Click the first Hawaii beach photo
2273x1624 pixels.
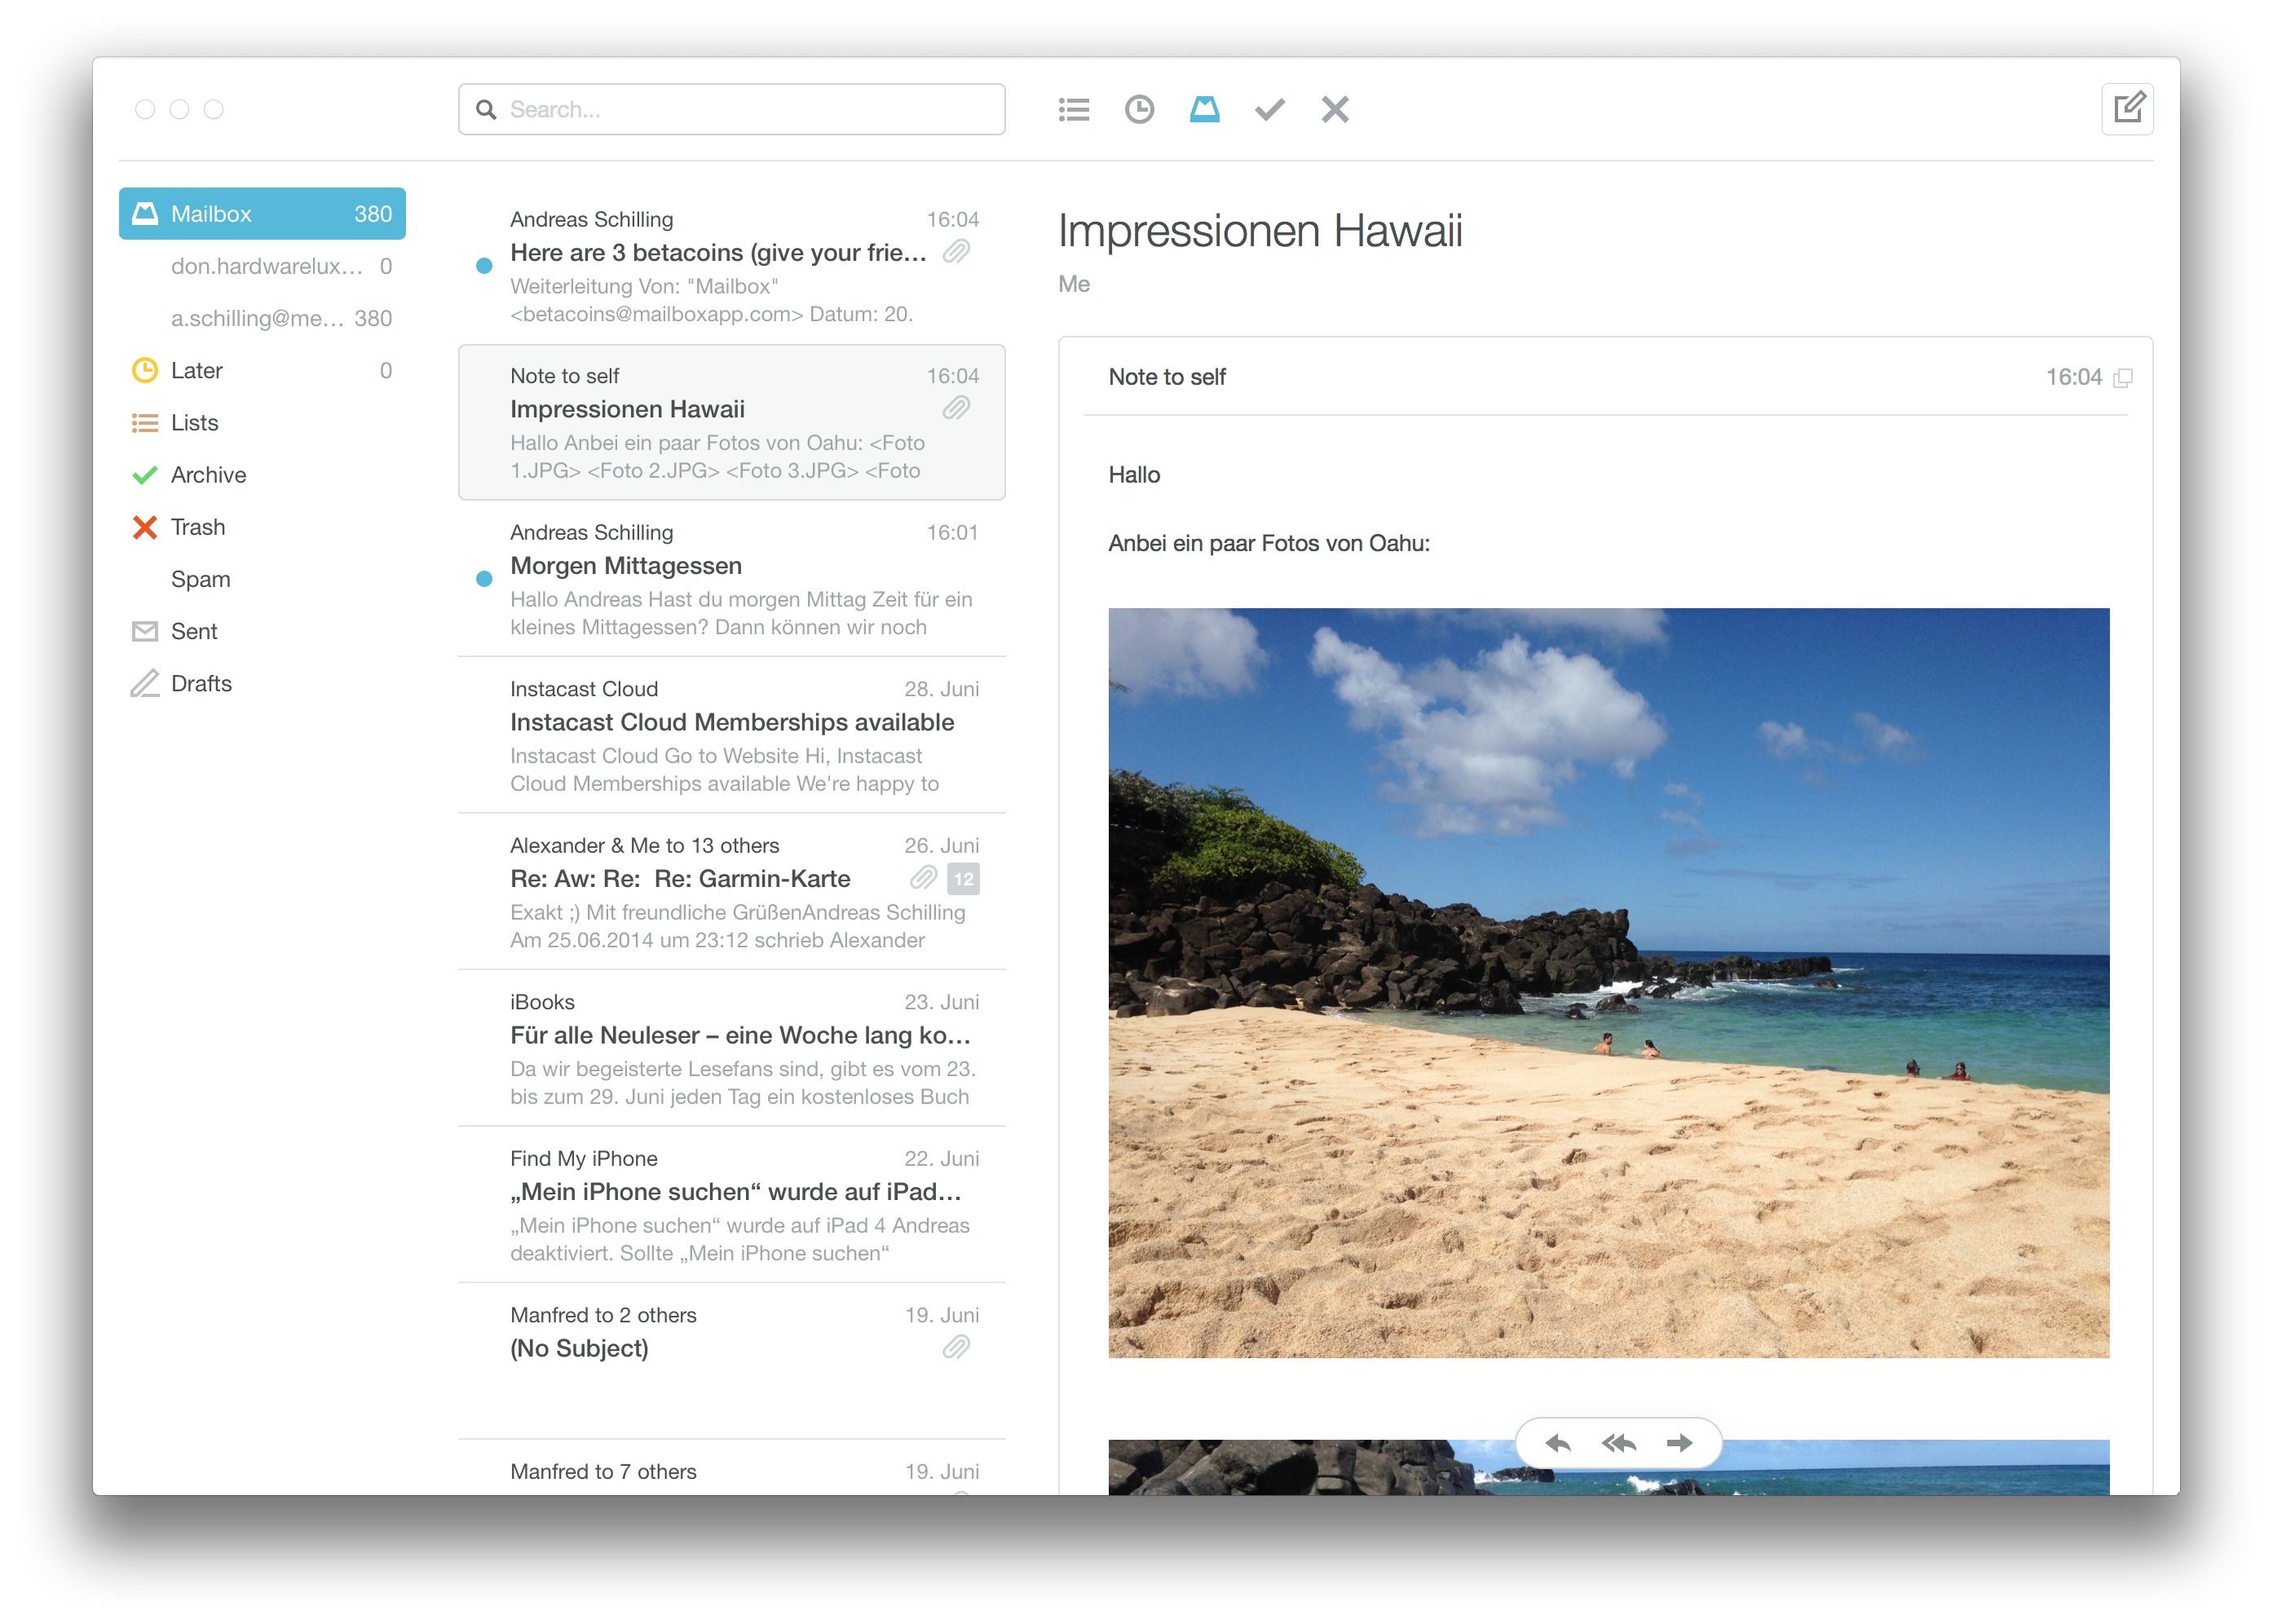[1608, 982]
